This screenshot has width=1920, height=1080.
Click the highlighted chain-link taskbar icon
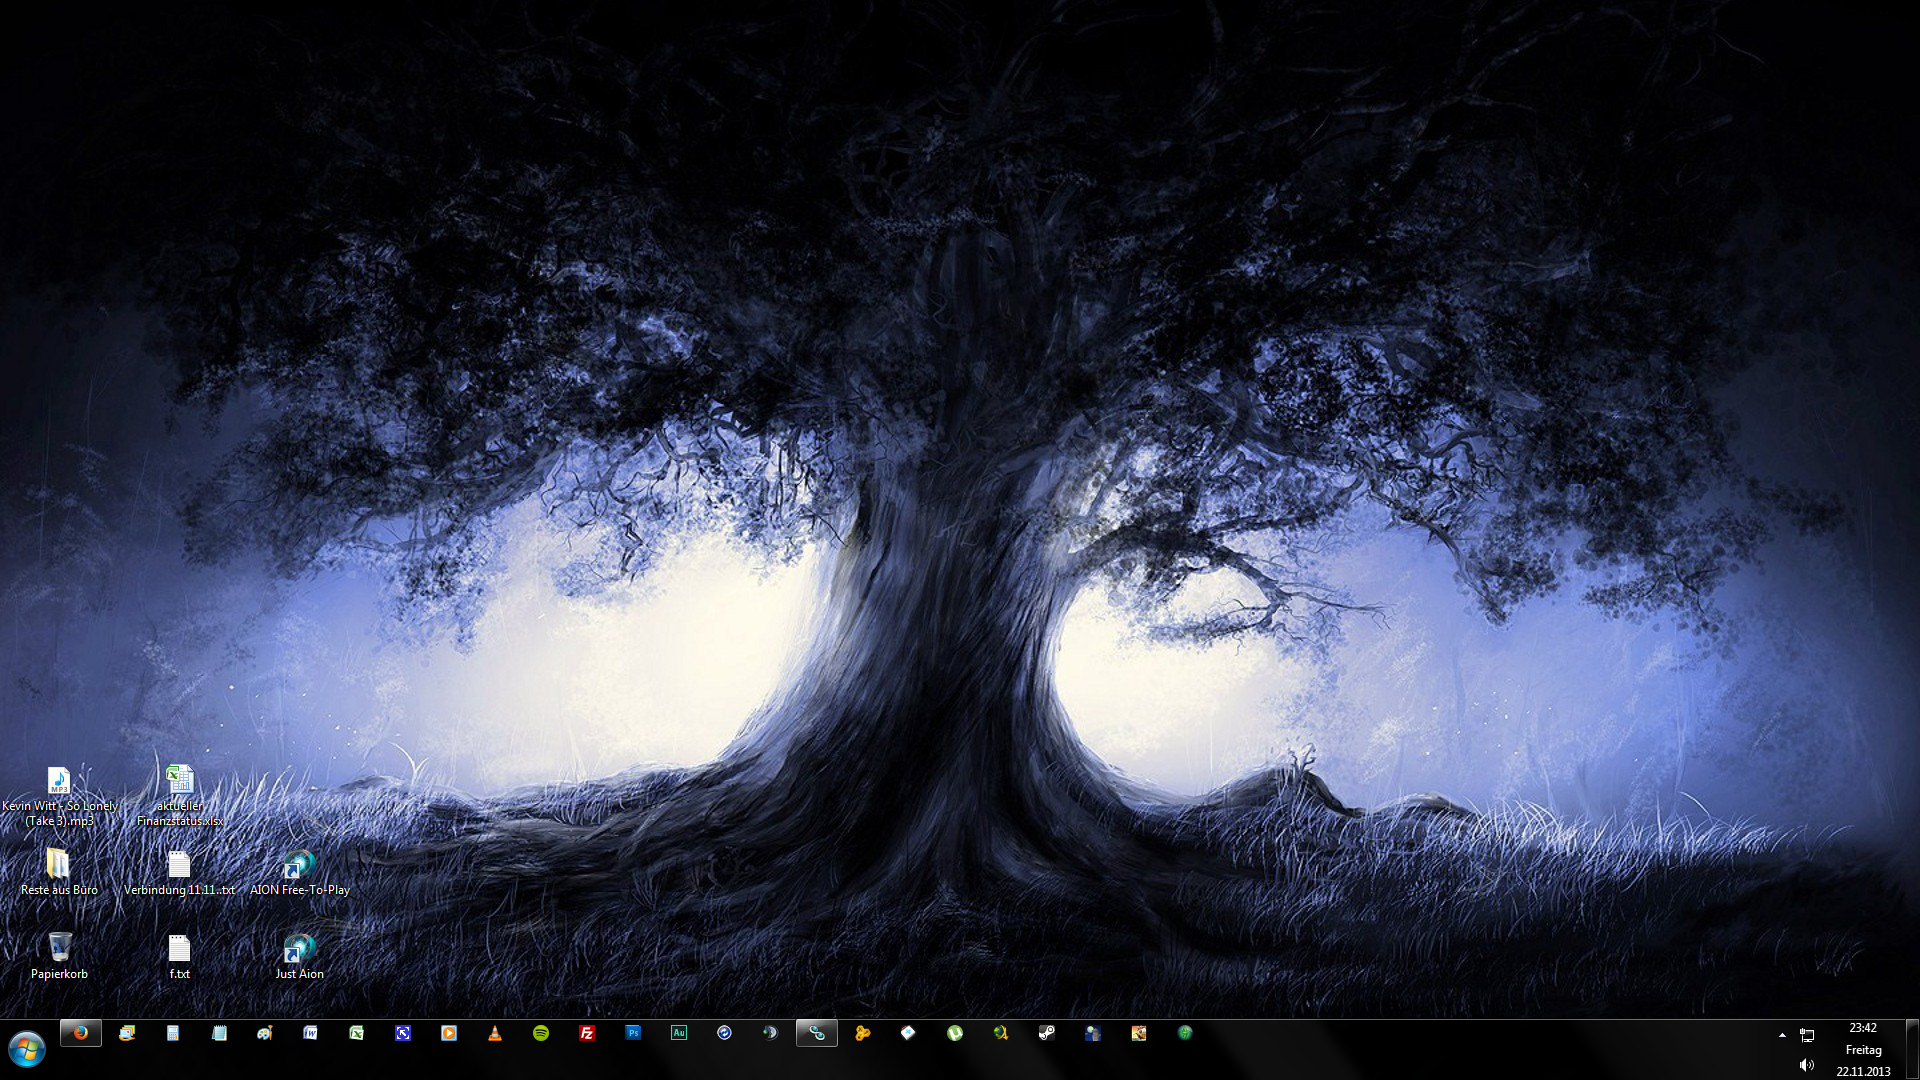817,1033
